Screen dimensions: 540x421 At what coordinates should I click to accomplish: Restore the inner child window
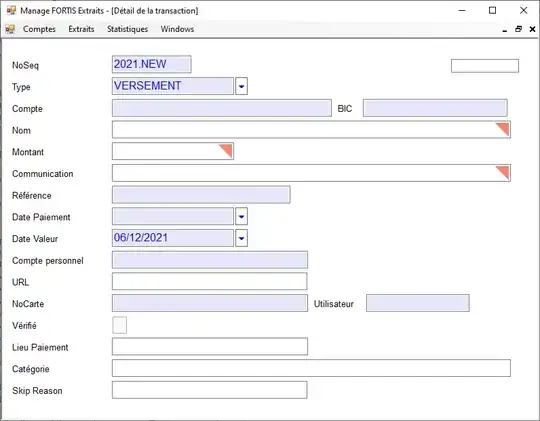tap(519, 29)
